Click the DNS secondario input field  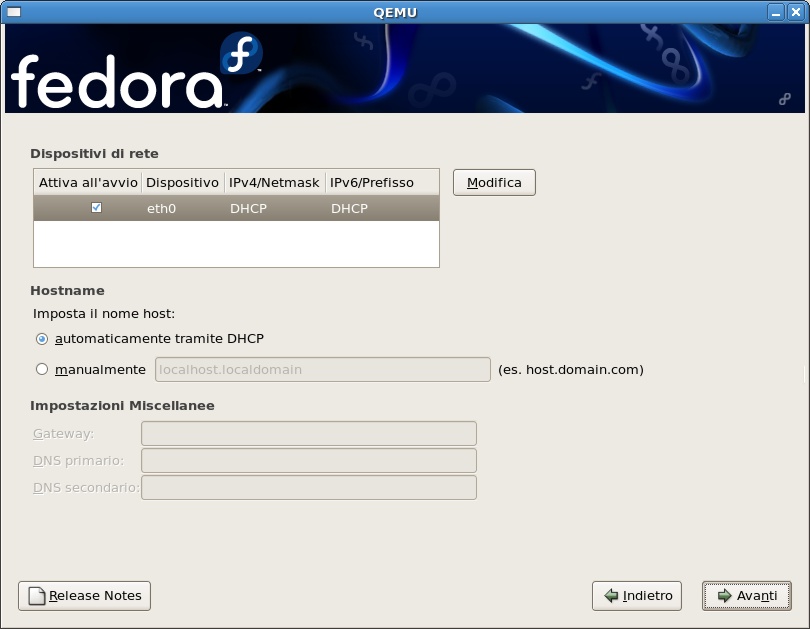(x=309, y=487)
